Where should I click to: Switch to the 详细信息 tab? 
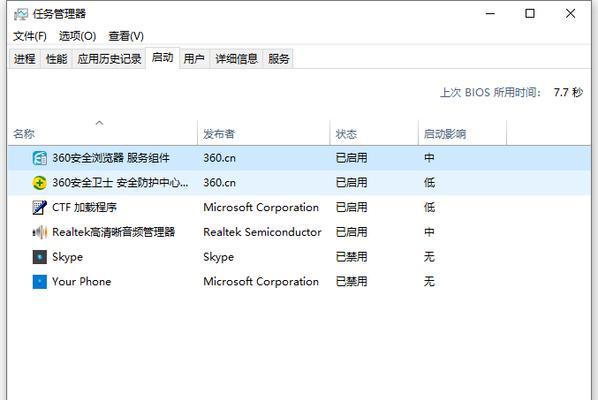click(x=236, y=59)
